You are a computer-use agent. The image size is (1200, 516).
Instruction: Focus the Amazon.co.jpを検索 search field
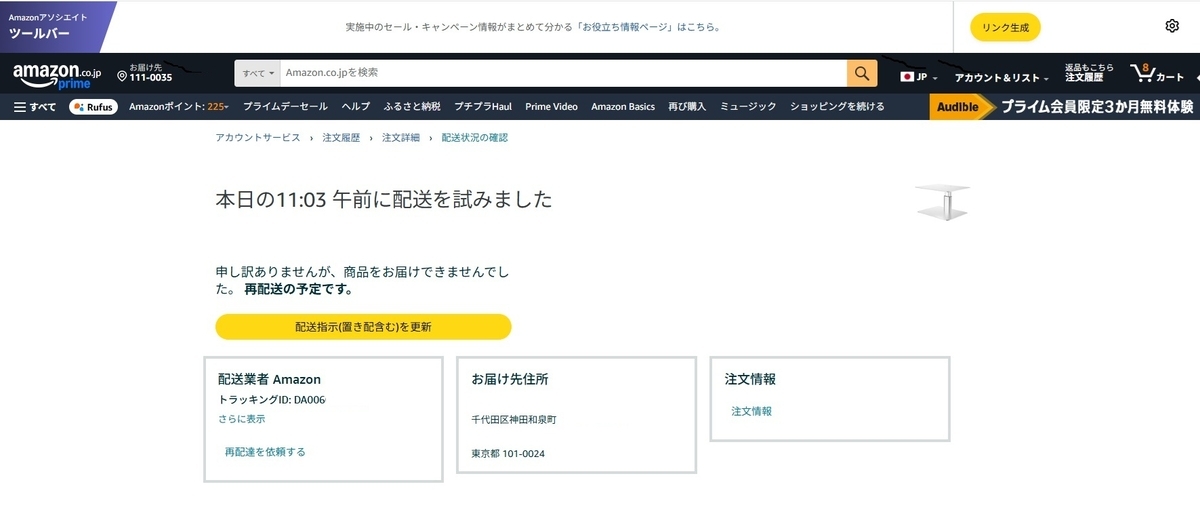(x=562, y=73)
